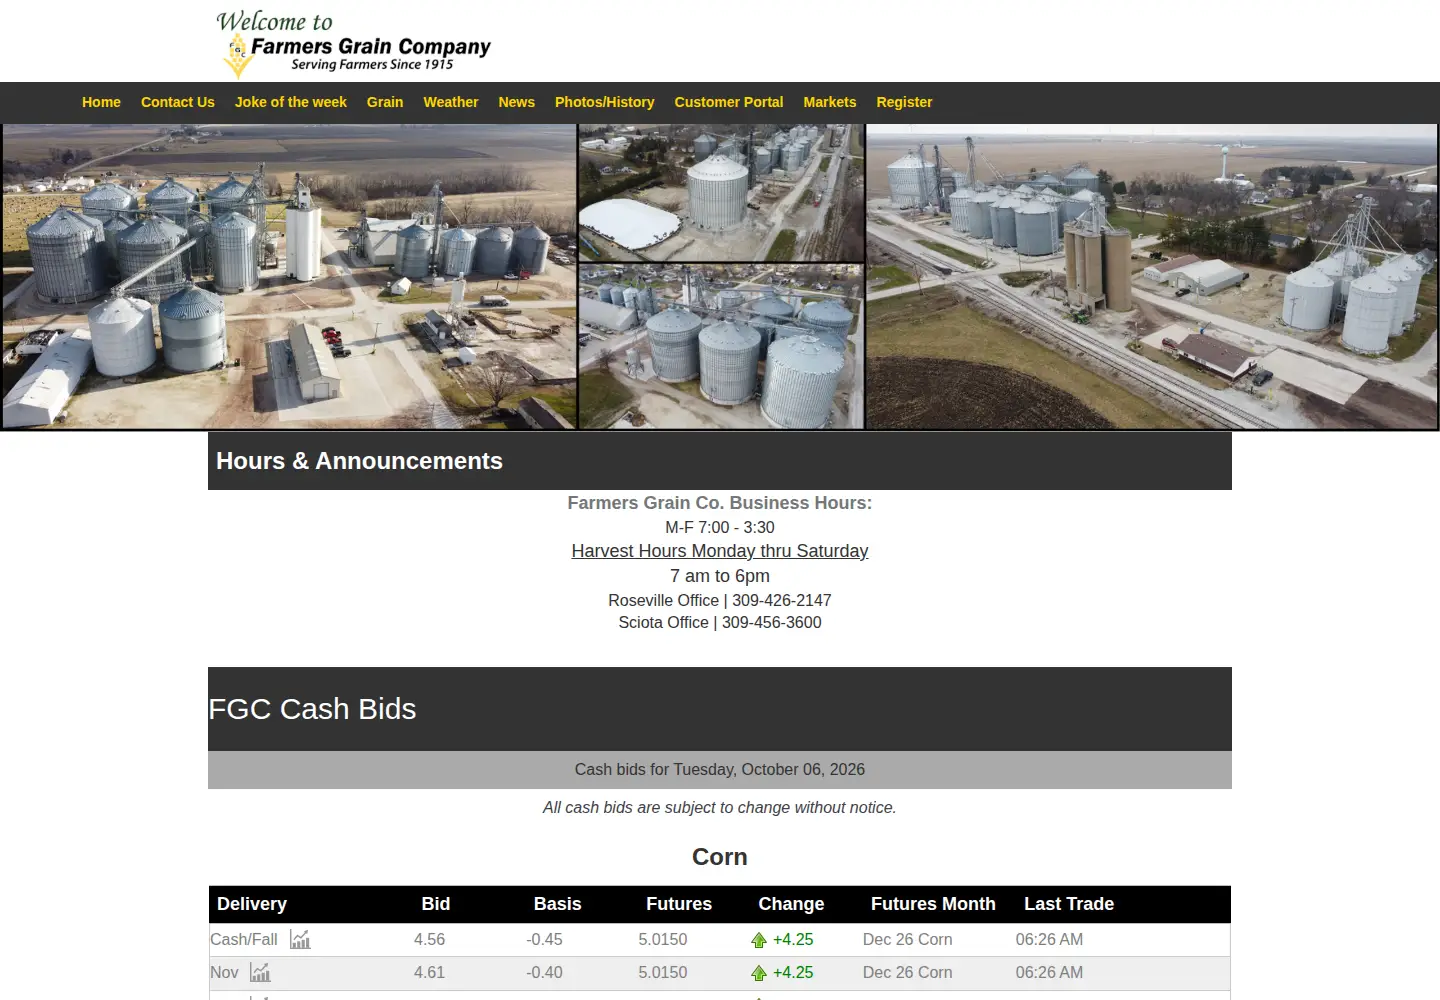Viewport: 1440px width, 1000px height.
Task: Click the -0.45 basis value
Action: point(544,939)
